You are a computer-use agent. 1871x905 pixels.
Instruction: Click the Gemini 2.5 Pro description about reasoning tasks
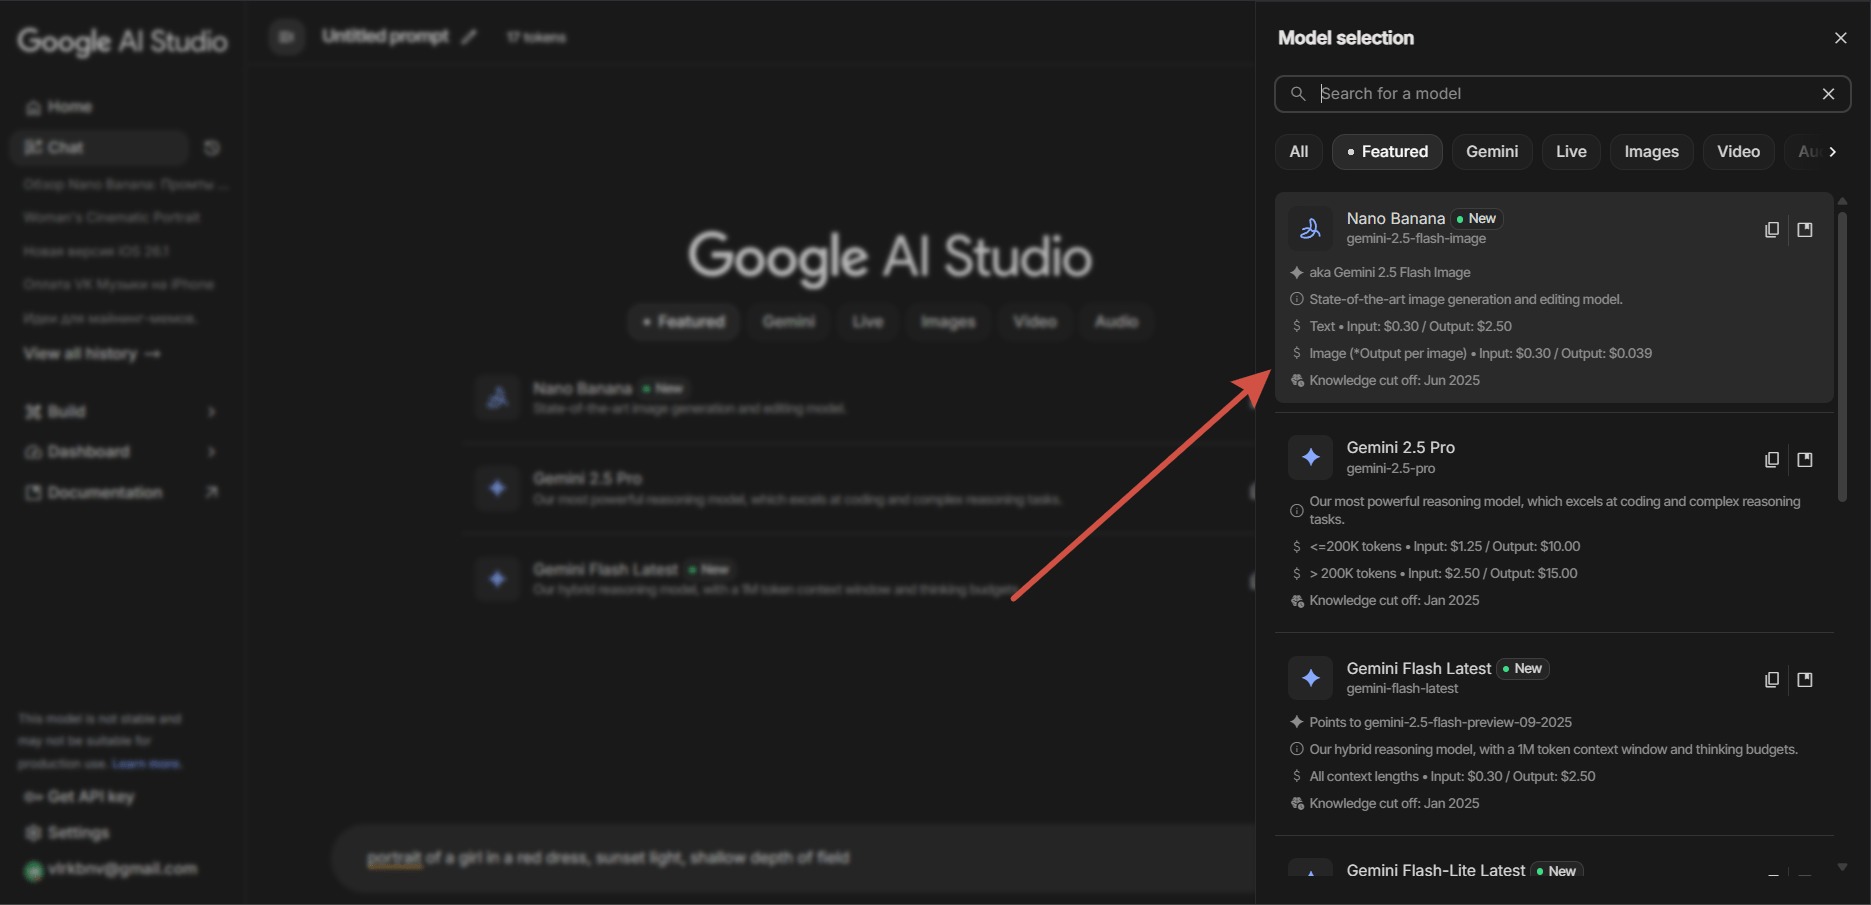[x=1555, y=511]
